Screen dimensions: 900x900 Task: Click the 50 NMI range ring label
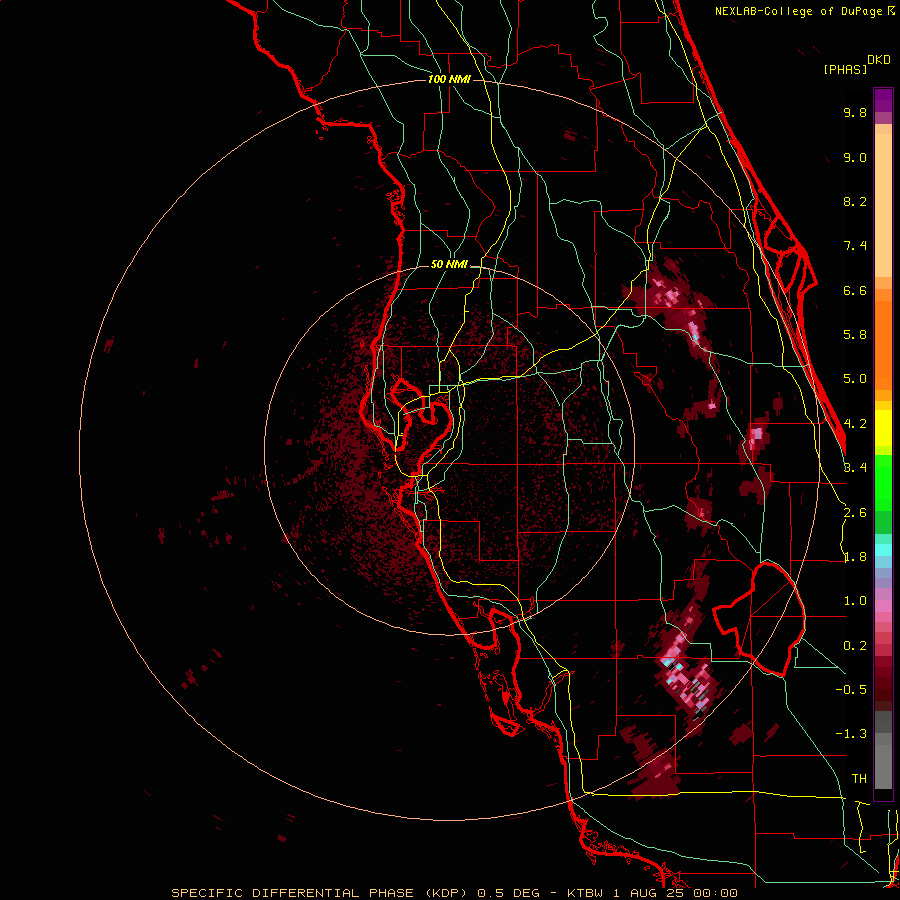[x=449, y=264]
